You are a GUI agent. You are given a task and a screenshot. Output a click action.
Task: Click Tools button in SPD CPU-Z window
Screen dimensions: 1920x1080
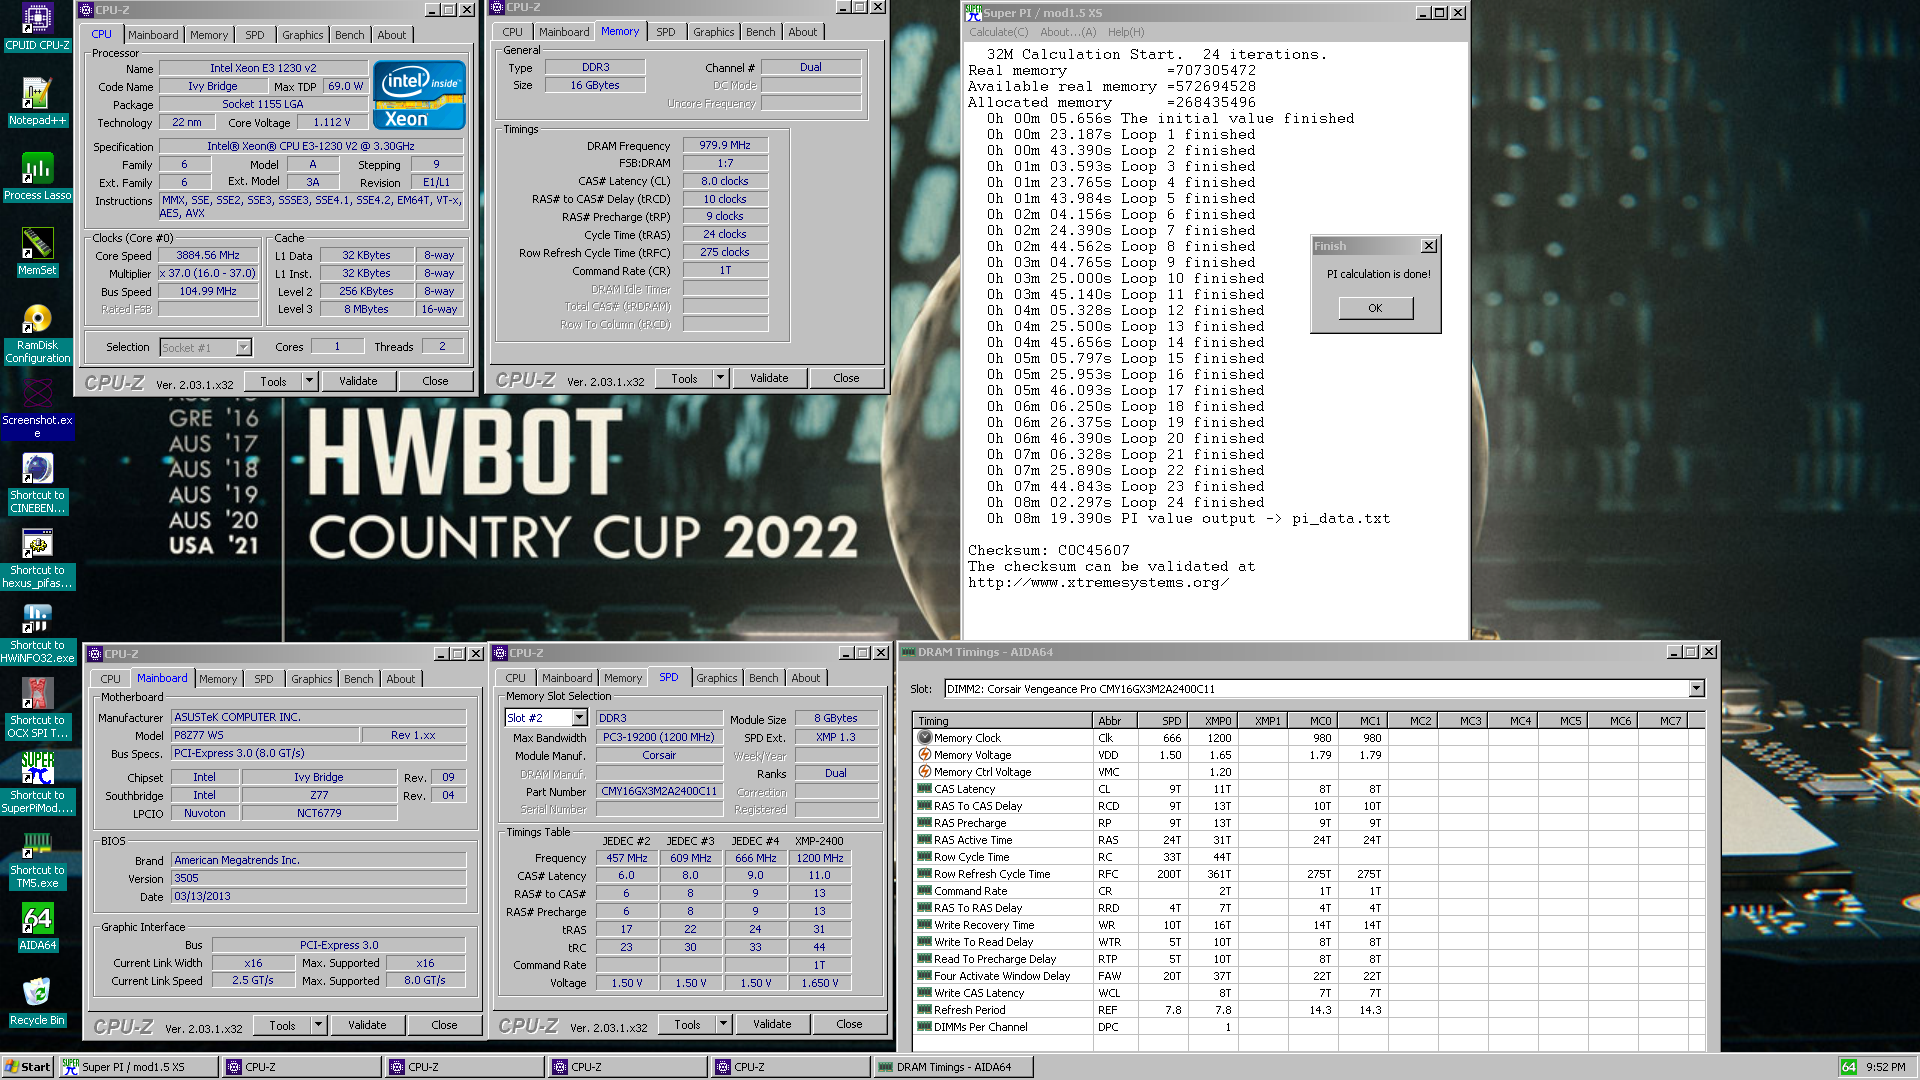(x=687, y=1024)
